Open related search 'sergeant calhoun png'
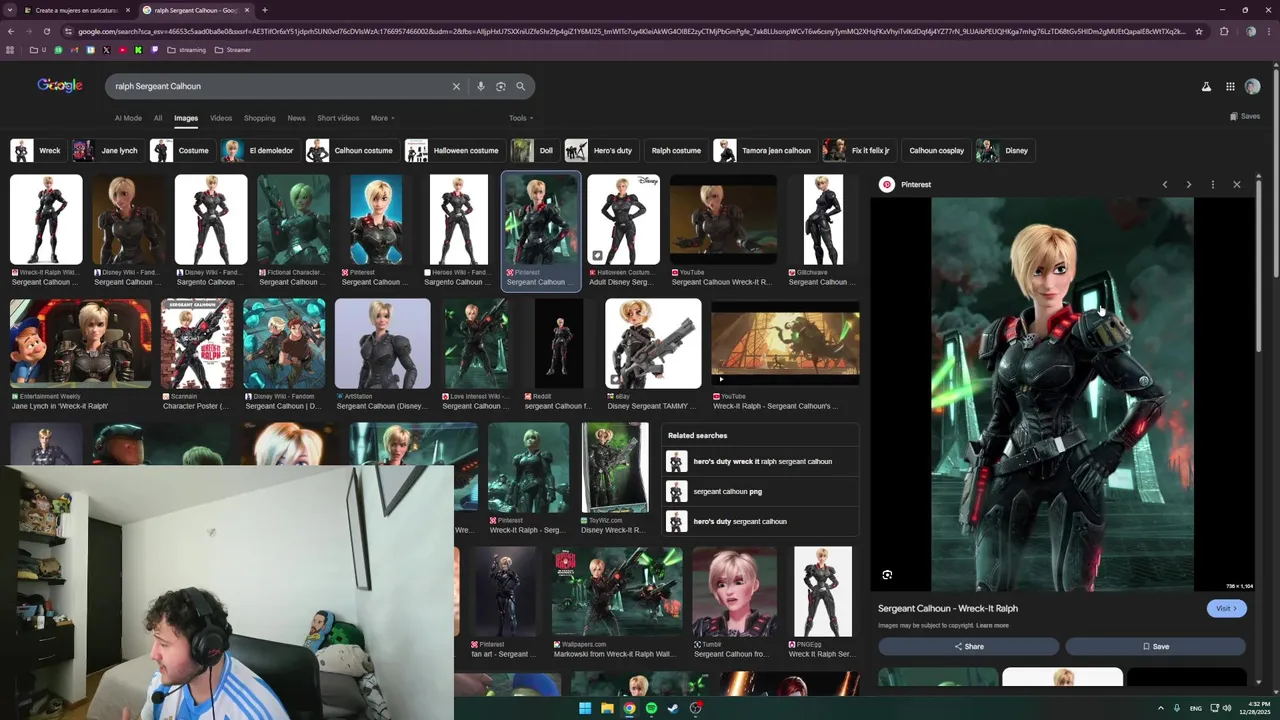 click(x=761, y=492)
